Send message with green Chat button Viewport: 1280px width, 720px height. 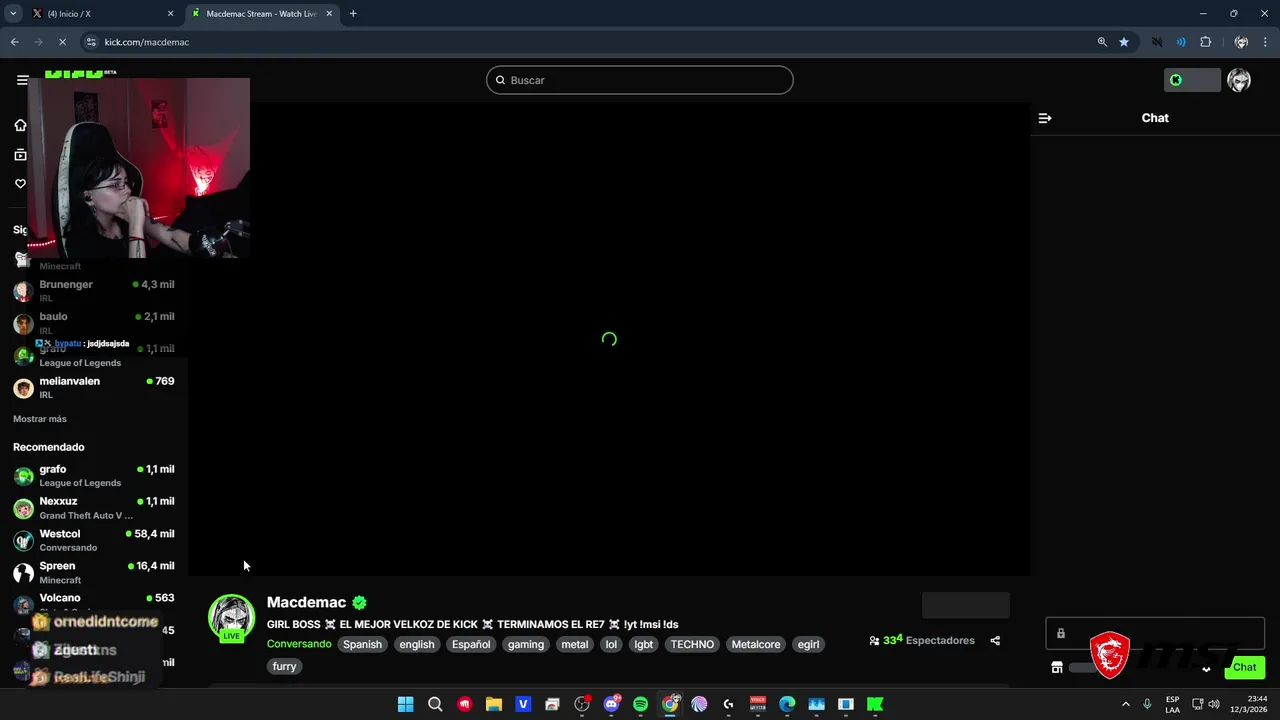[x=1244, y=667]
